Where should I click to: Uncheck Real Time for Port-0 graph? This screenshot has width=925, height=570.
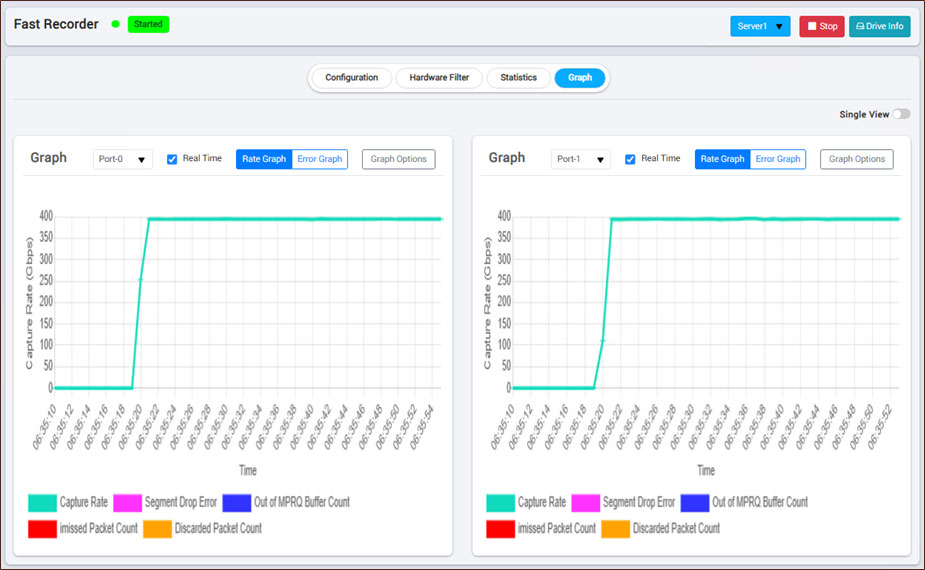pyautogui.click(x=172, y=159)
